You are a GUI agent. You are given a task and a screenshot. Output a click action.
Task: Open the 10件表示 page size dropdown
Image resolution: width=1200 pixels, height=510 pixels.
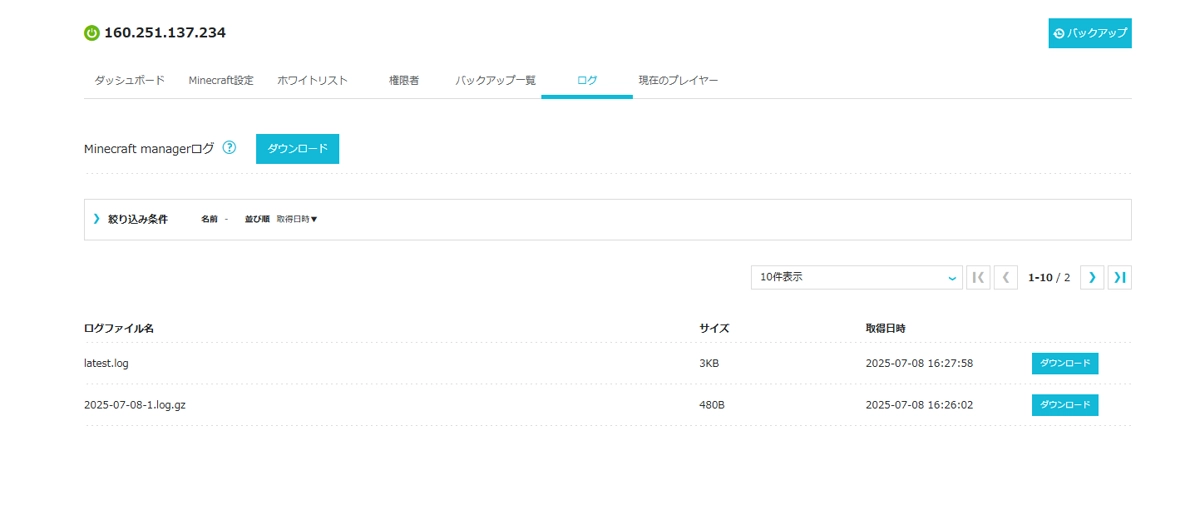[856, 277]
